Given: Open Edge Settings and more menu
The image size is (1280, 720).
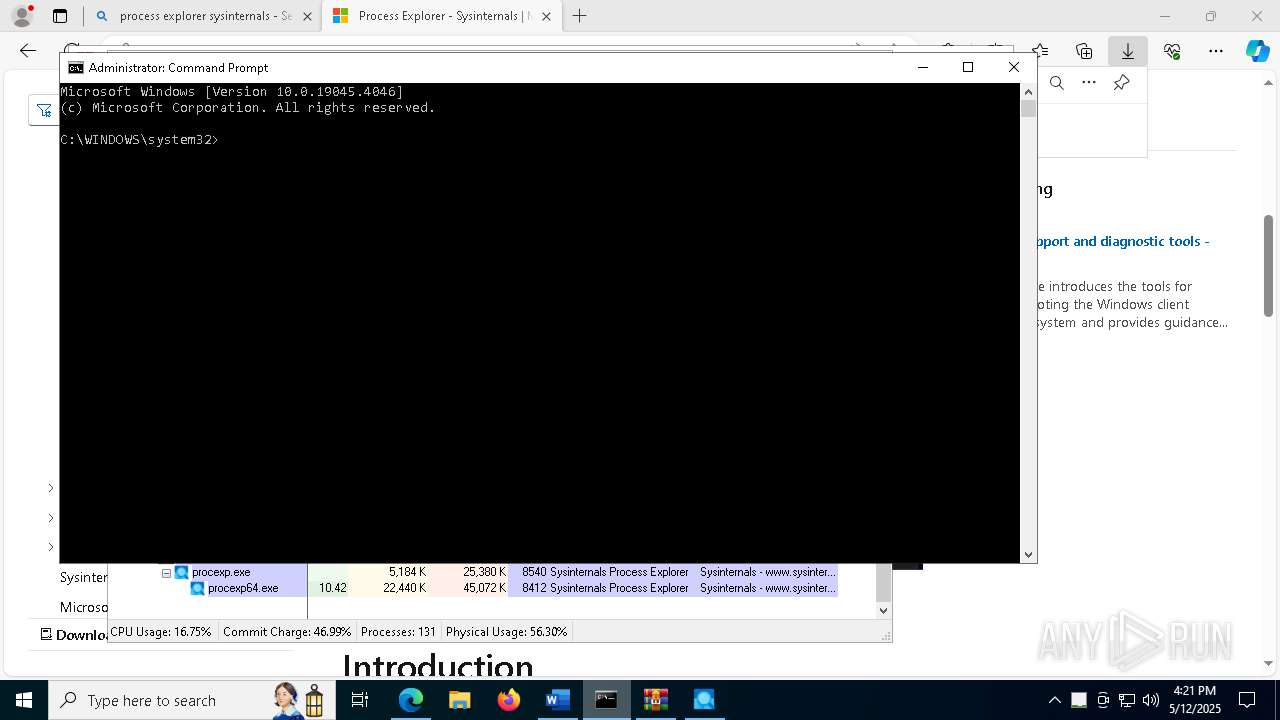Looking at the screenshot, I should click(x=1216, y=51).
